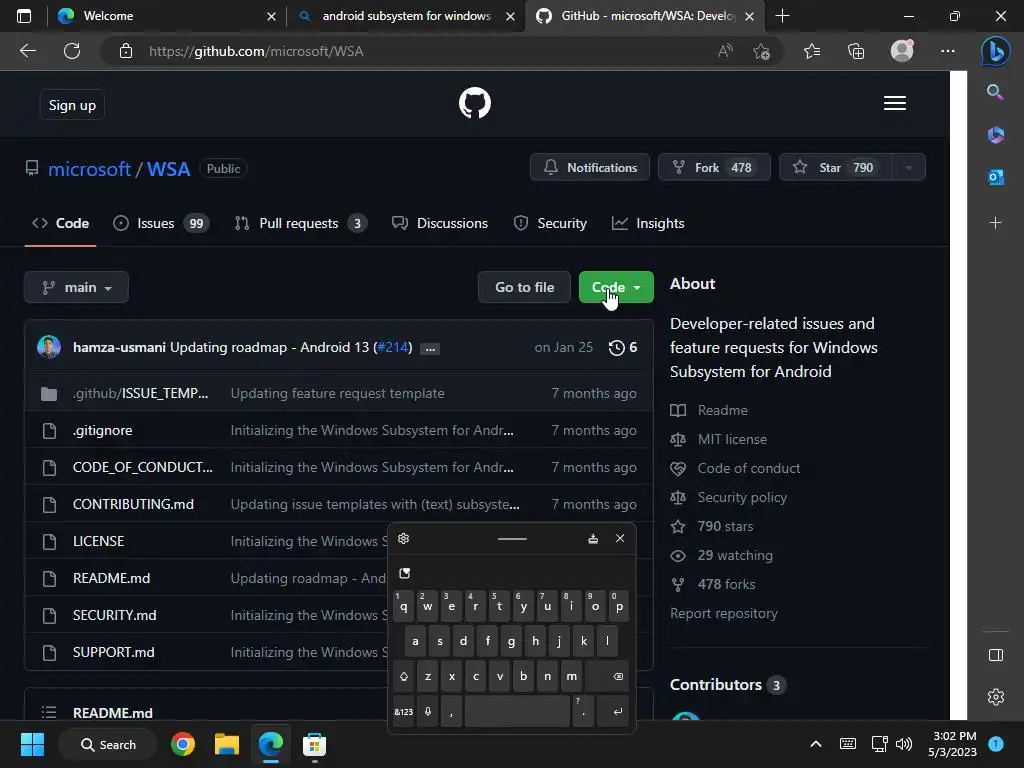Open commit link #214
Viewport: 1024px width, 768px height.
tap(392, 347)
